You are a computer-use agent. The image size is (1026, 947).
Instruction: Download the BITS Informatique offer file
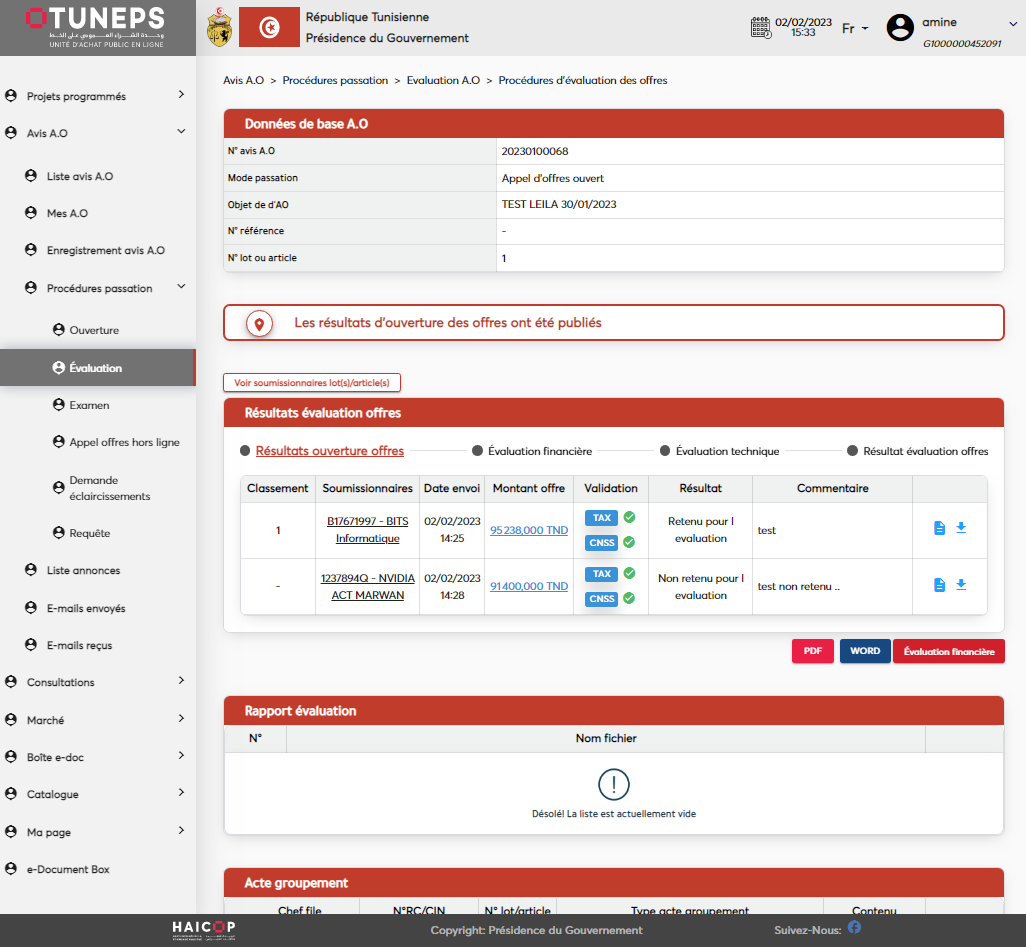coord(961,528)
